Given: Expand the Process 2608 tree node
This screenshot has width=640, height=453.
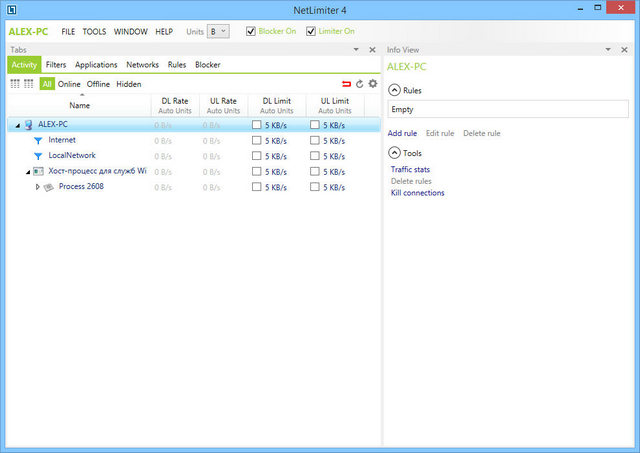Looking at the screenshot, I should coord(38,187).
